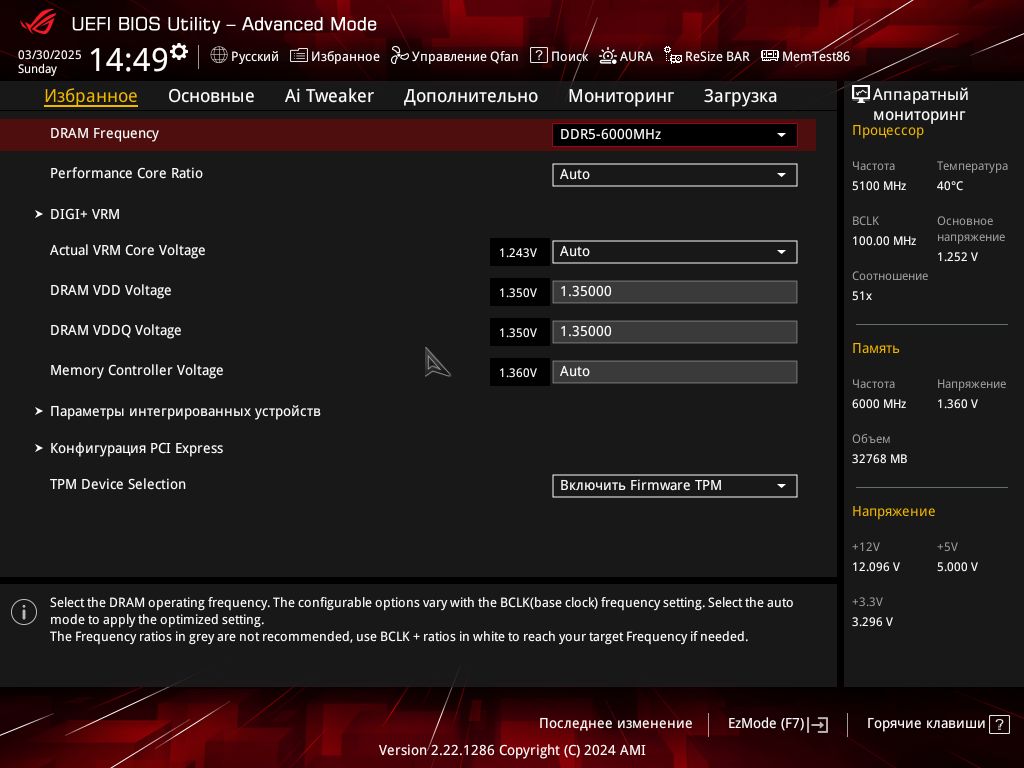Click the Память section heading
The image size is (1024, 768).
point(876,349)
